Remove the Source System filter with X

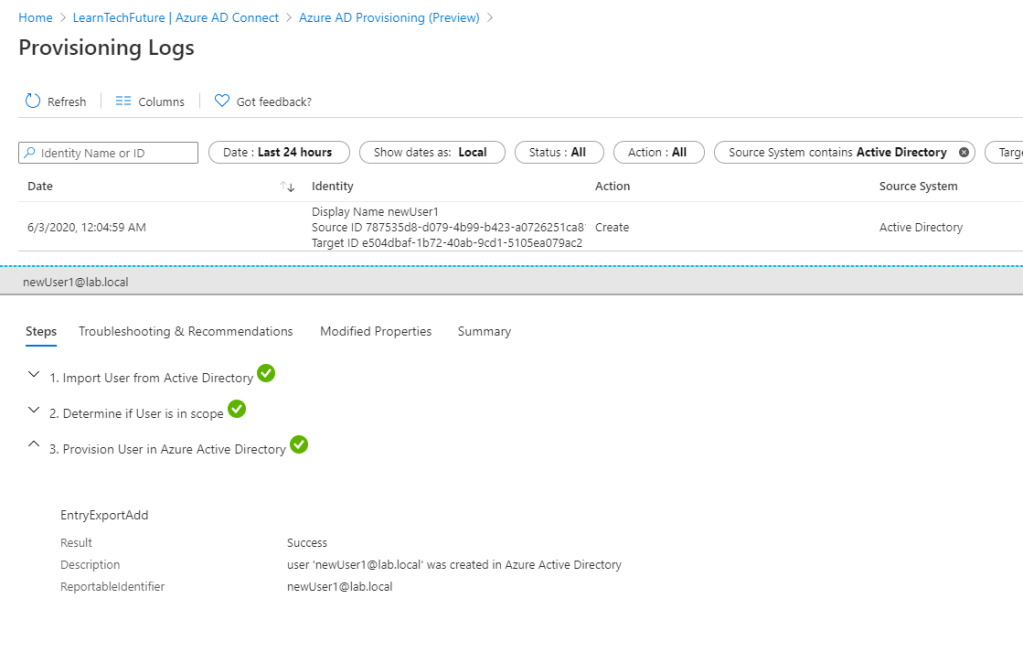[x=964, y=153]
